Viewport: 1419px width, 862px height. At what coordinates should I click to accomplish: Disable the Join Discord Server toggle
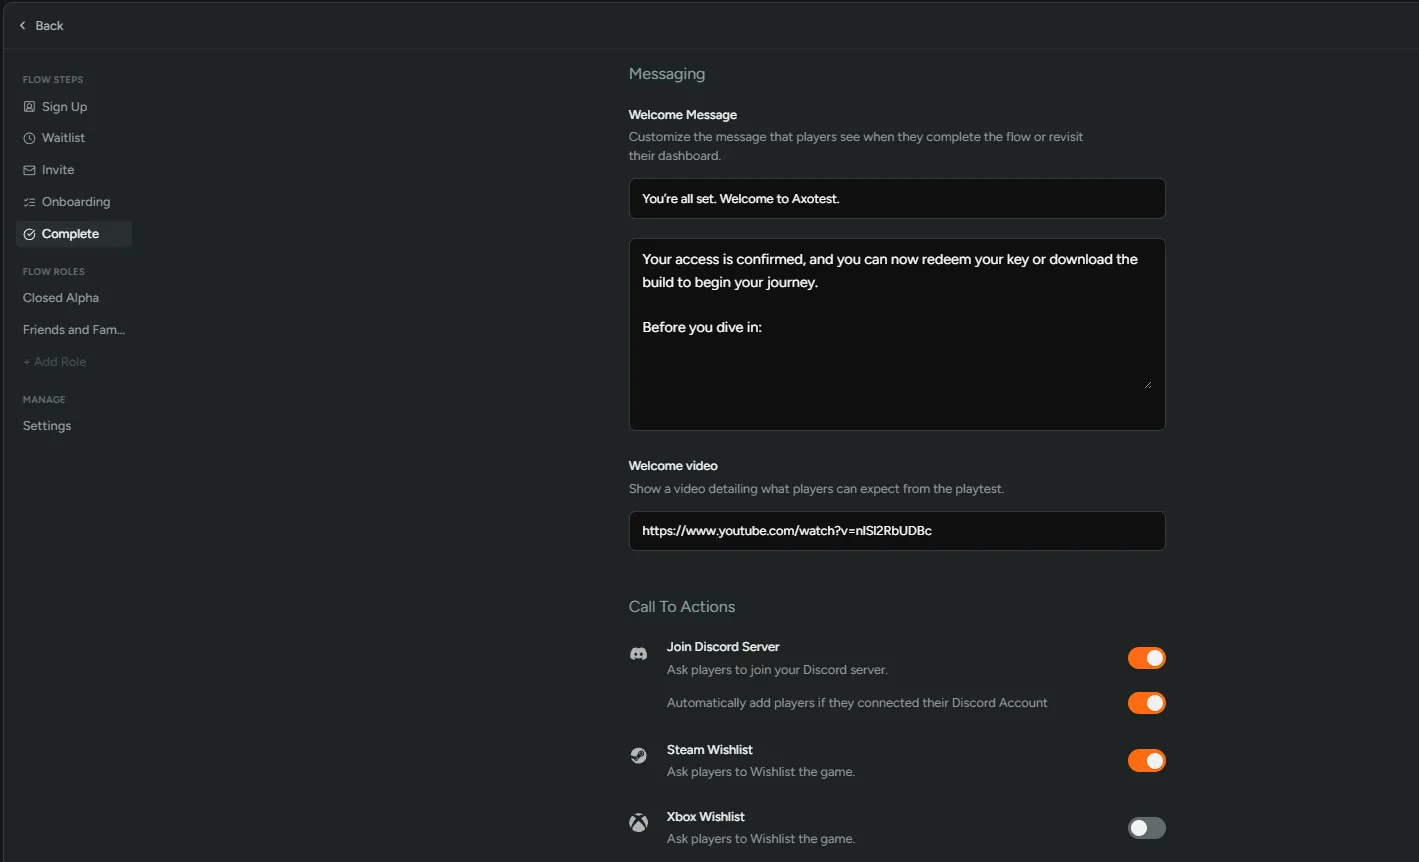pos(1146,658)
